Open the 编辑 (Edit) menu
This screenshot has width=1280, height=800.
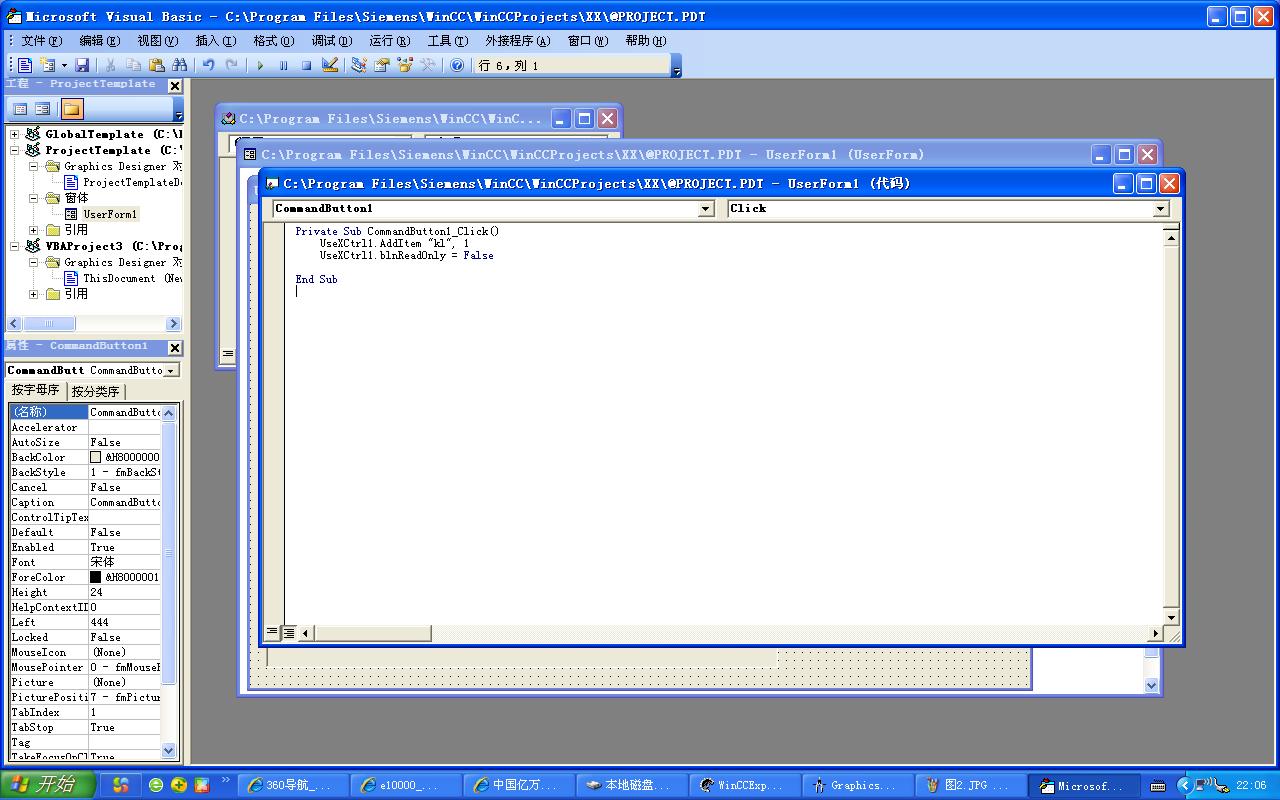(99, 41)
